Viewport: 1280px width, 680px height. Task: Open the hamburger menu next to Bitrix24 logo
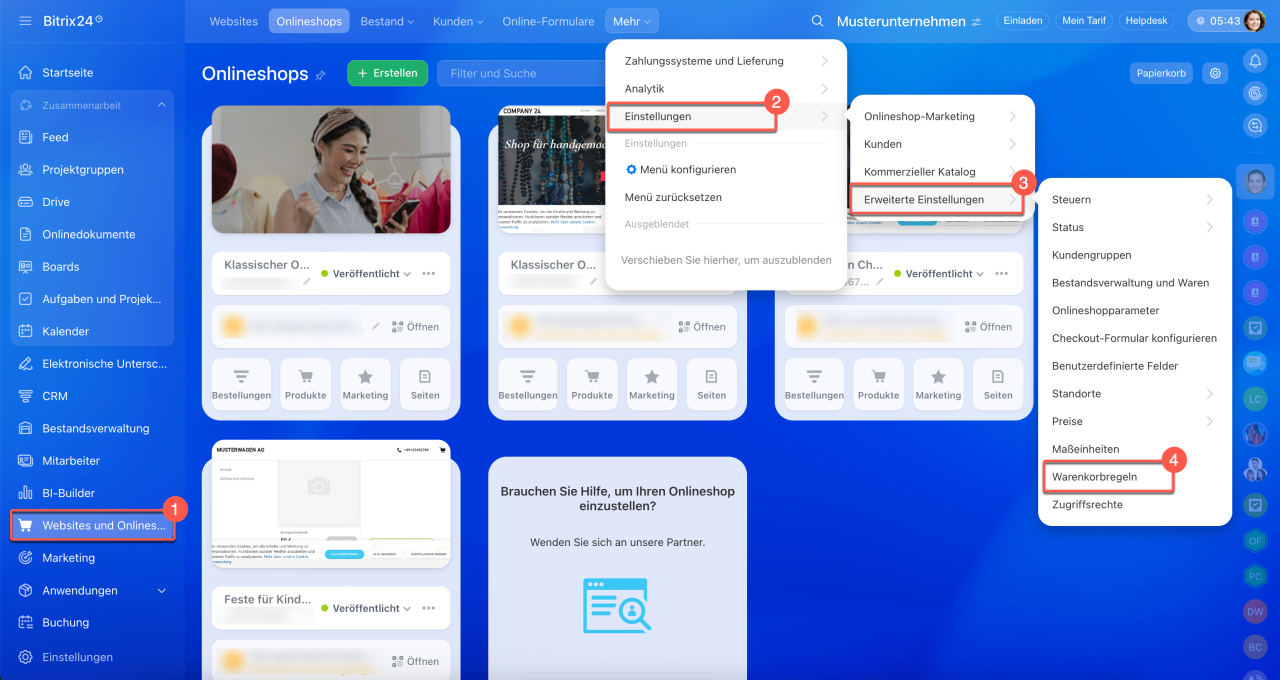point(25,21)
